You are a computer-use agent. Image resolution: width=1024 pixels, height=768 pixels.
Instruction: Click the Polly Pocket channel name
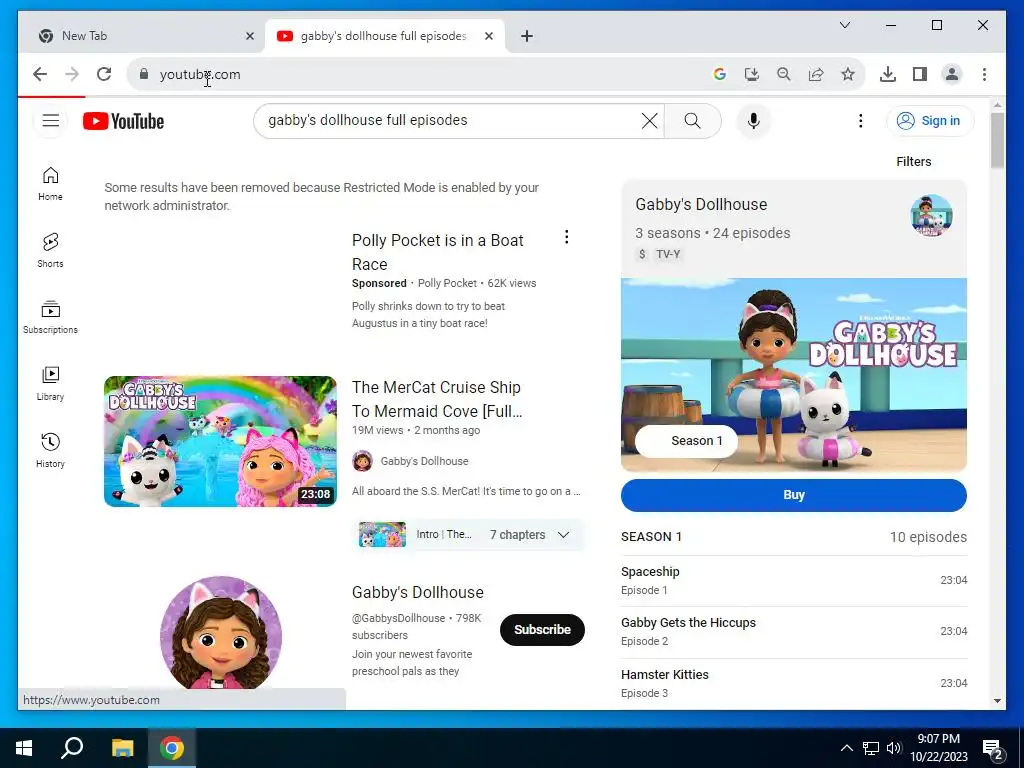click(x=447, y=283)
